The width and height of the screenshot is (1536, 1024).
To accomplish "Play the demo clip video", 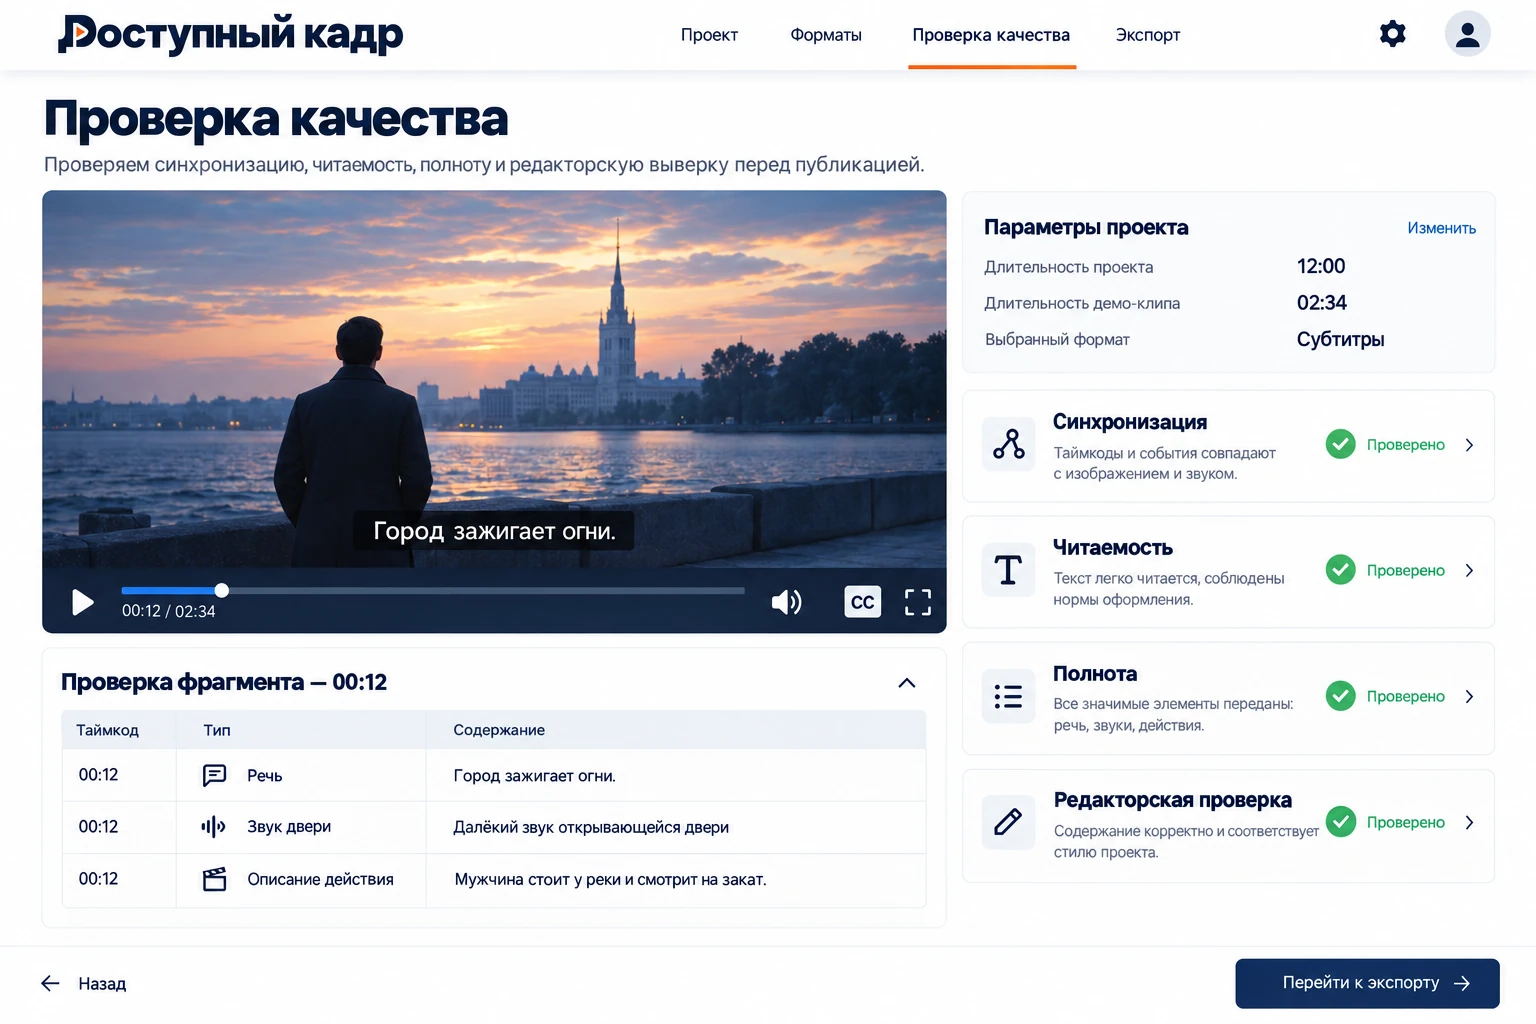I will (83, 602).
